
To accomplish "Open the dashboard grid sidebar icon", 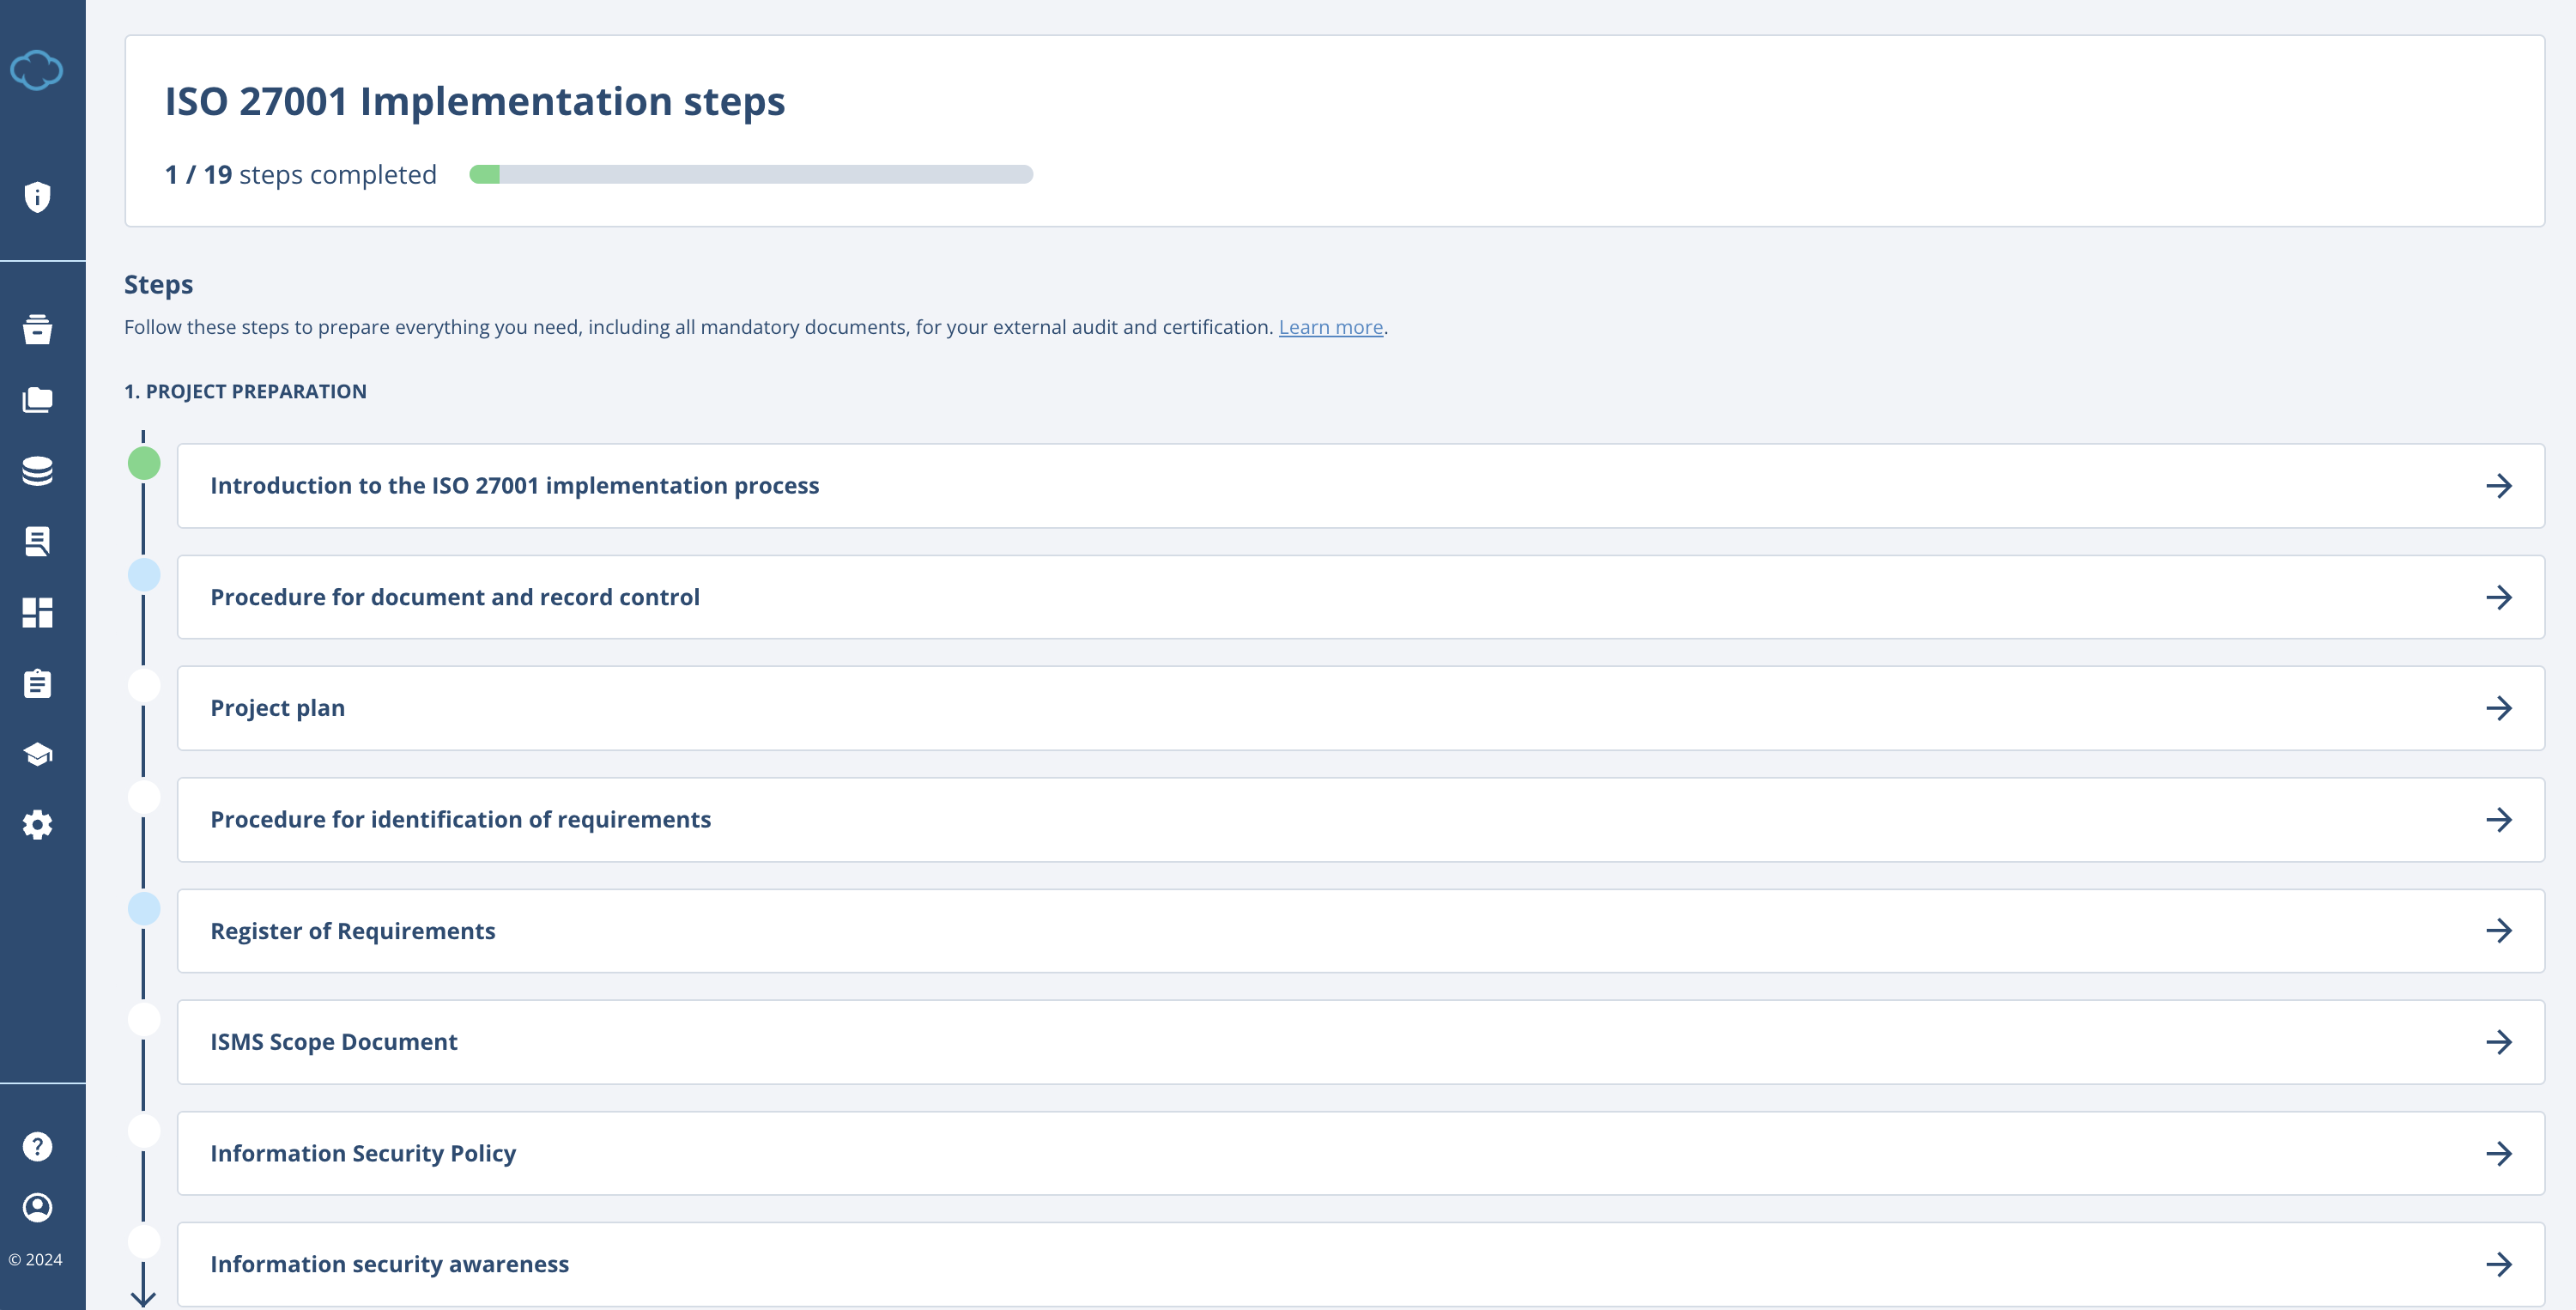I will pyautogui.click(x=37, y=612).
